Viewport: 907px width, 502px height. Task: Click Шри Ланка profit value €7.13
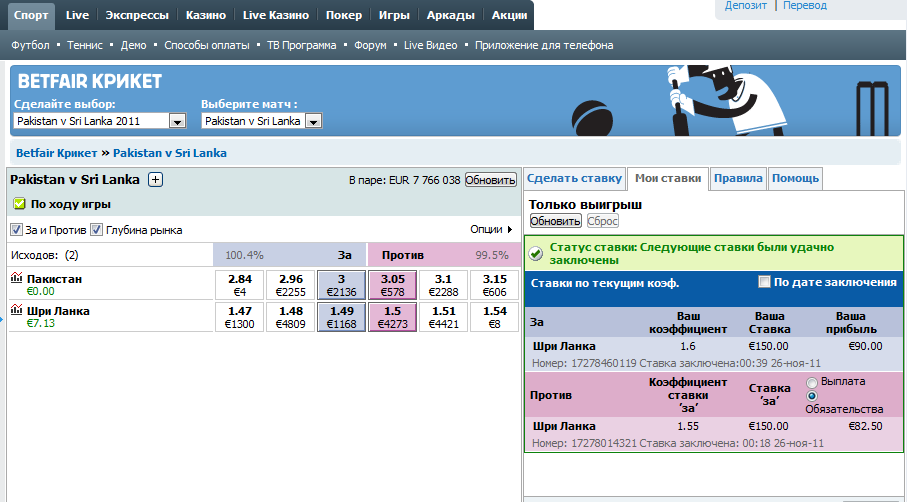(40, 323)
